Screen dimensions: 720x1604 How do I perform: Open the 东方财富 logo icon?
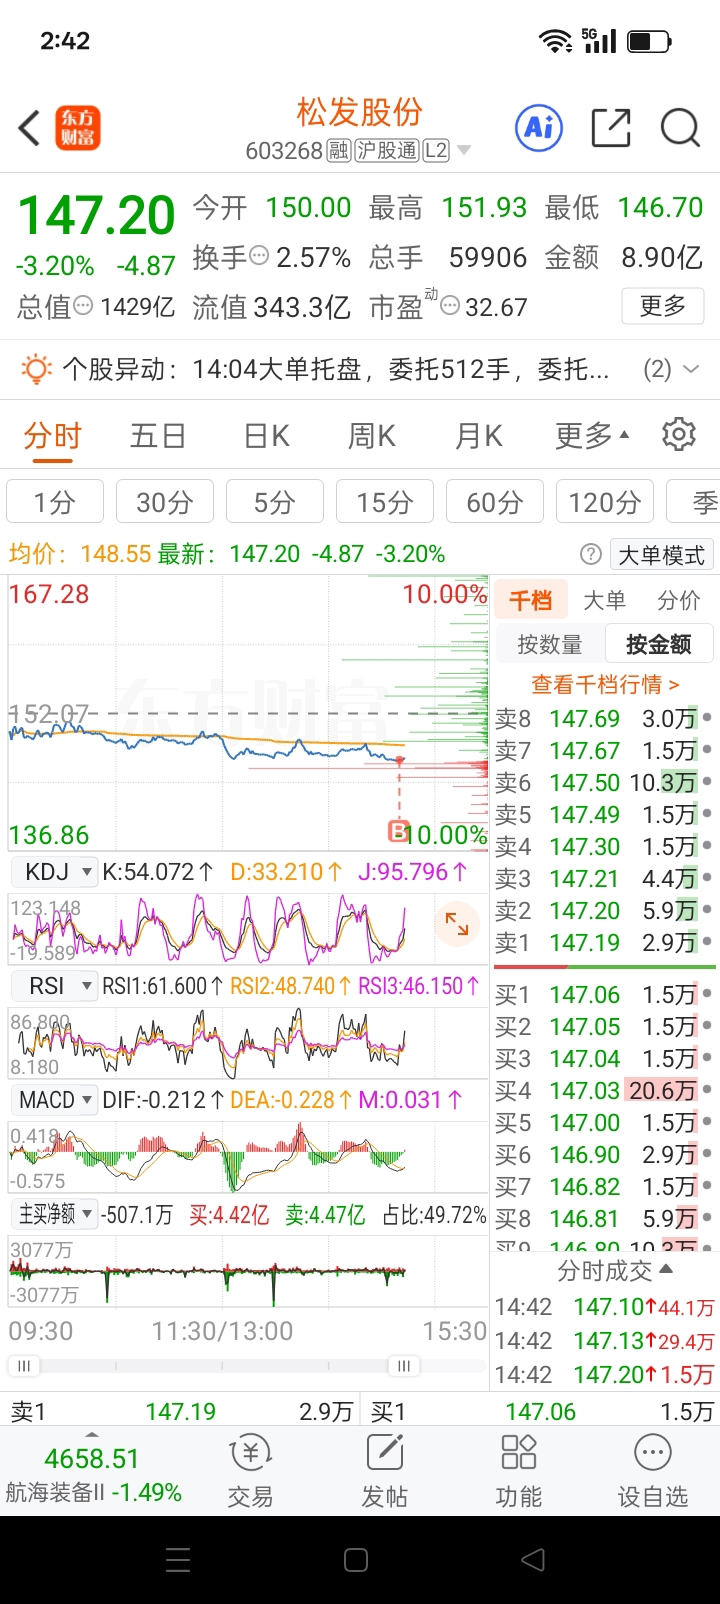coord(78,128)
